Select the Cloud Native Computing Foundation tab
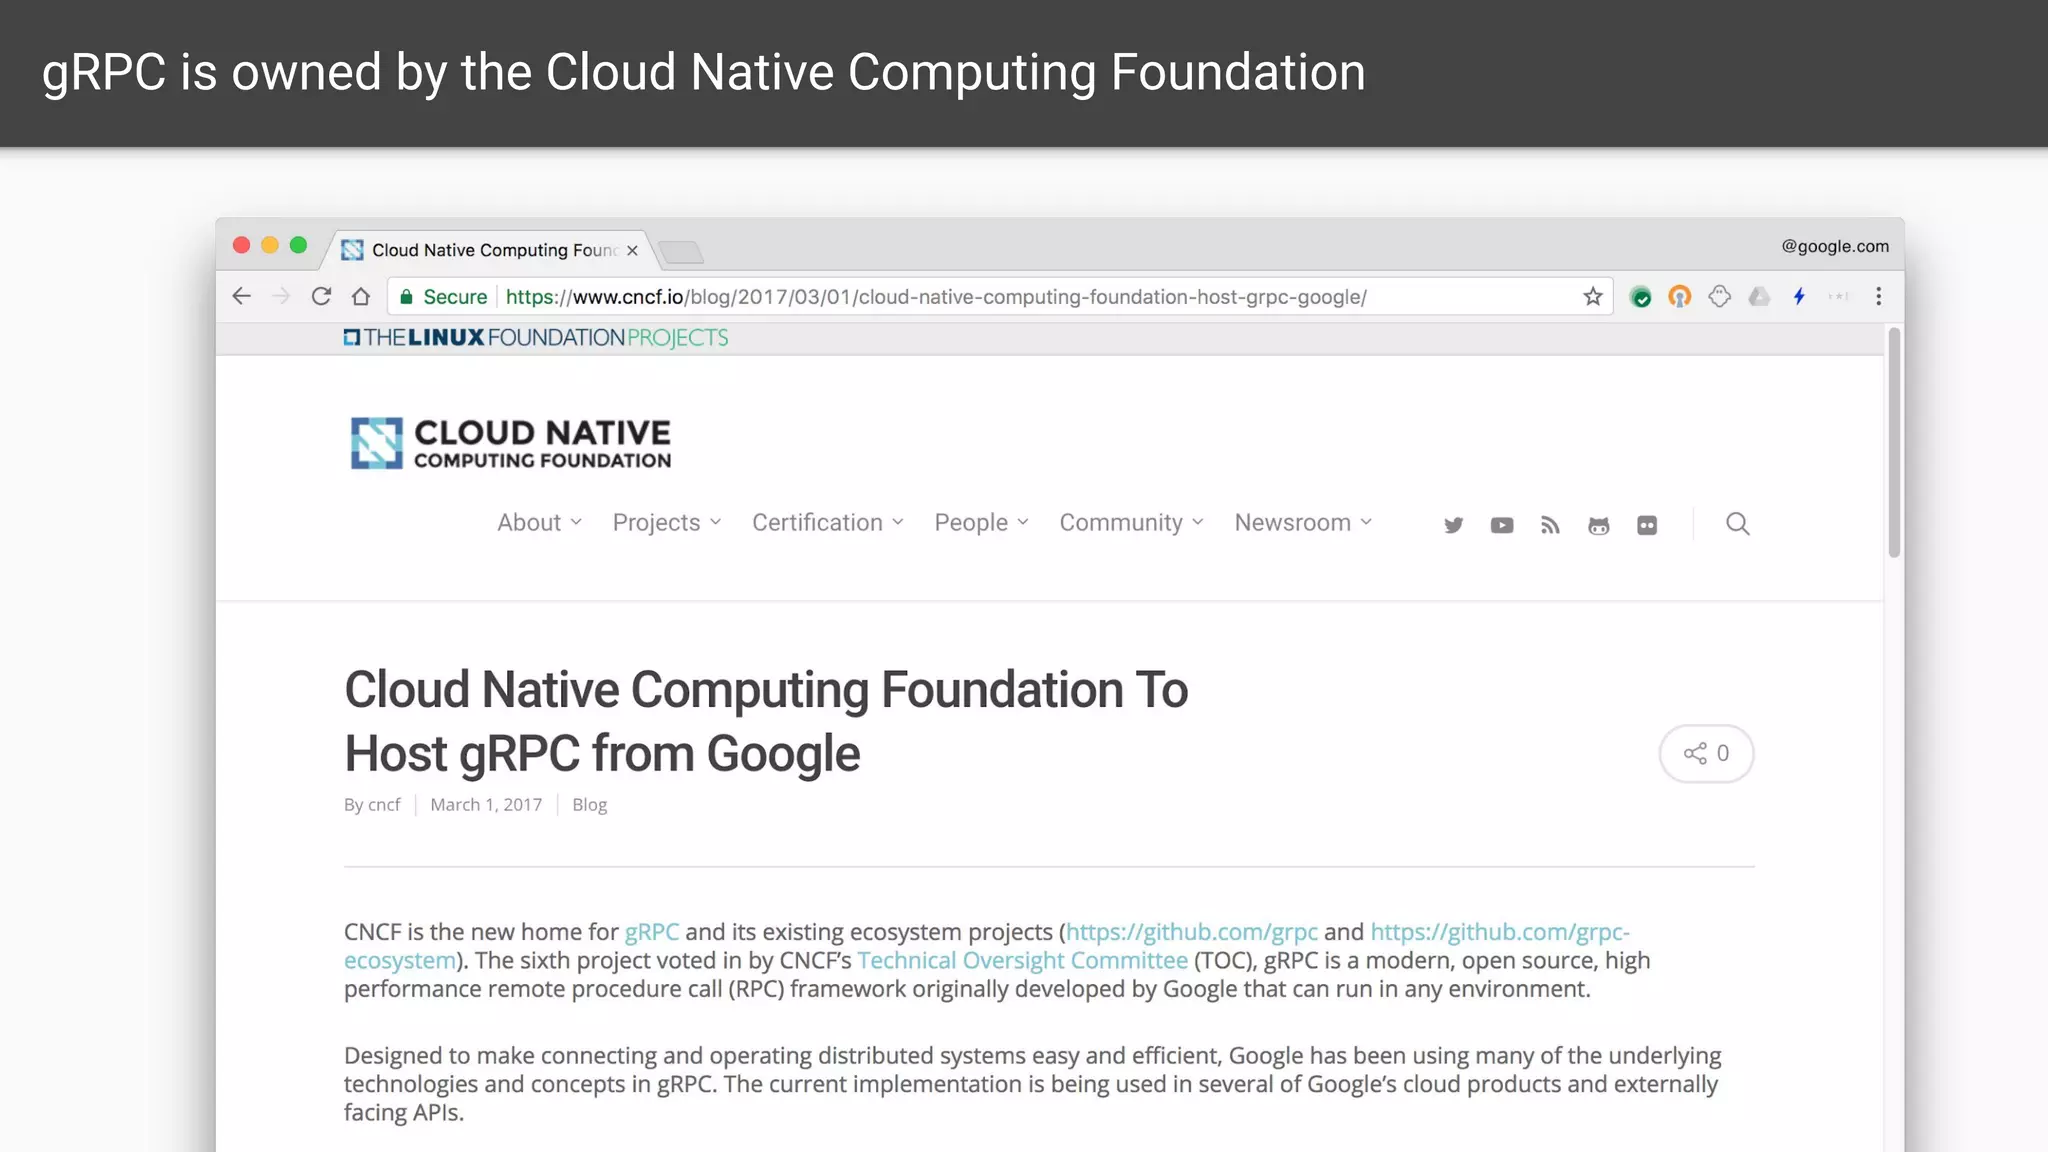Viewport: 2048px width, 1152px height. [488, 250]
